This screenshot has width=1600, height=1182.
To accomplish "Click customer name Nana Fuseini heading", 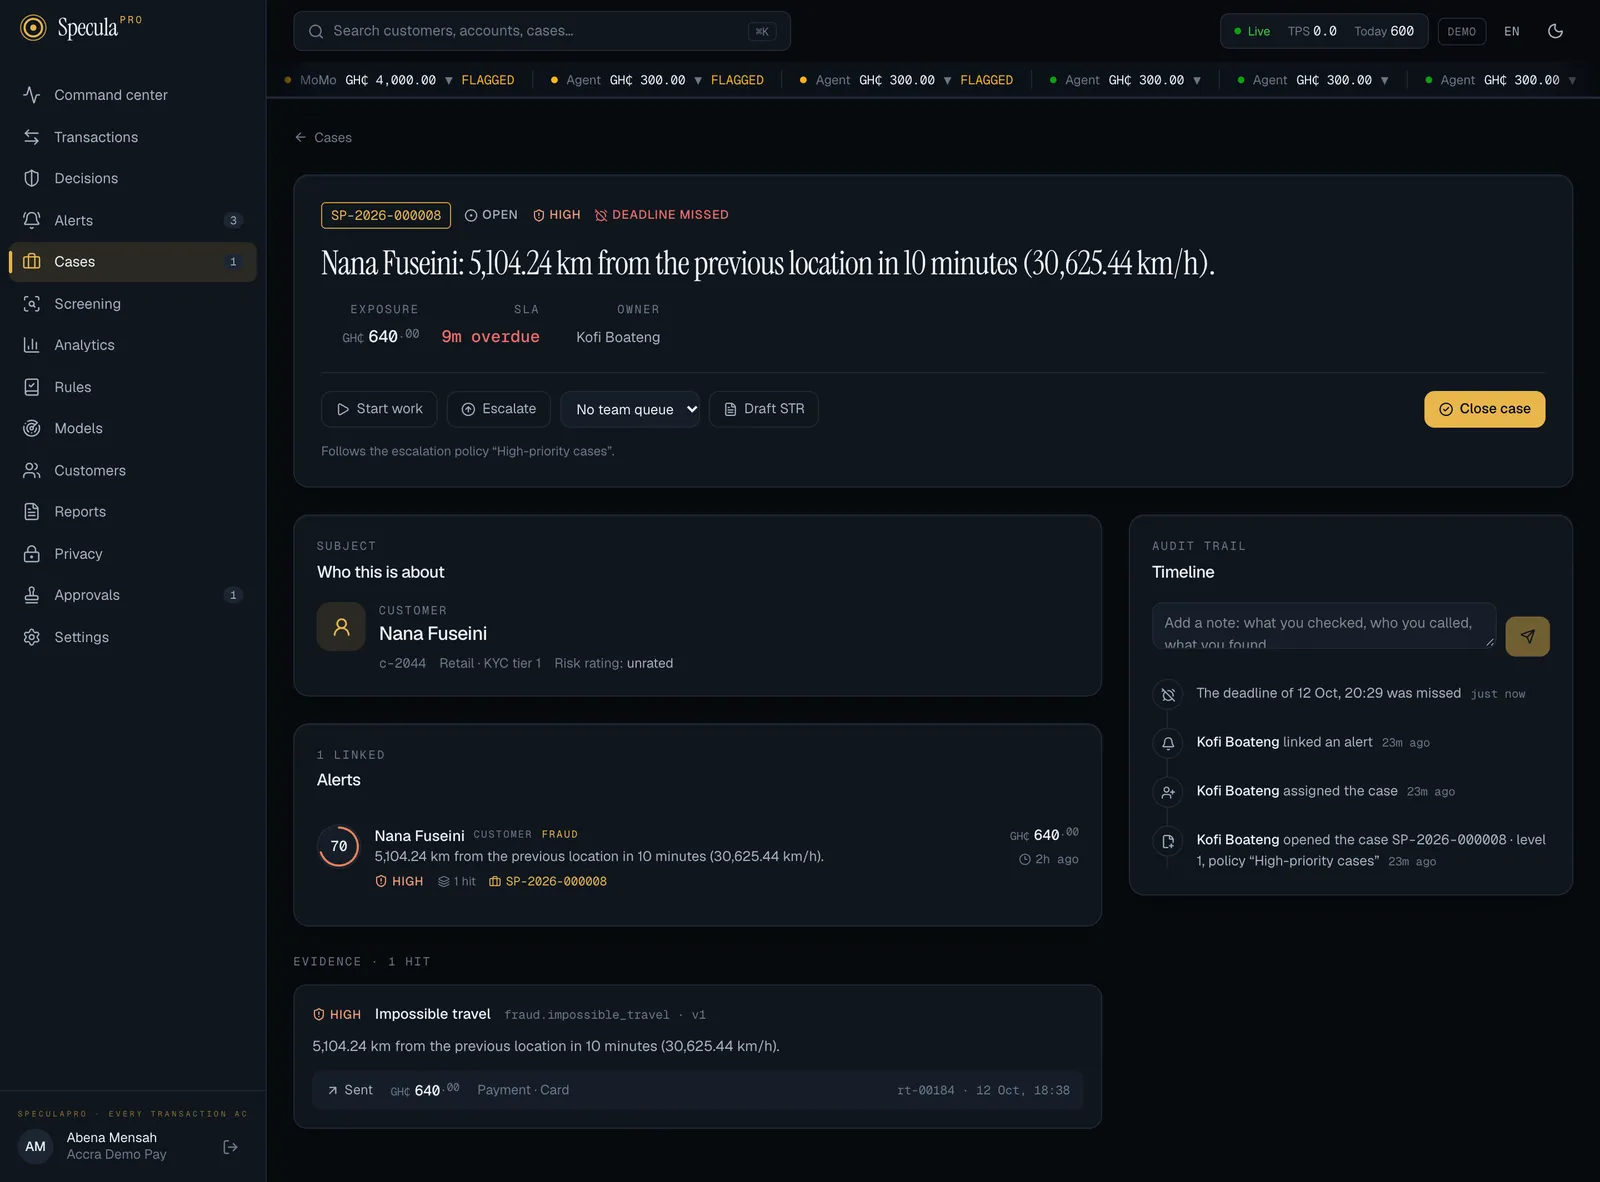I will pos(433,634).
